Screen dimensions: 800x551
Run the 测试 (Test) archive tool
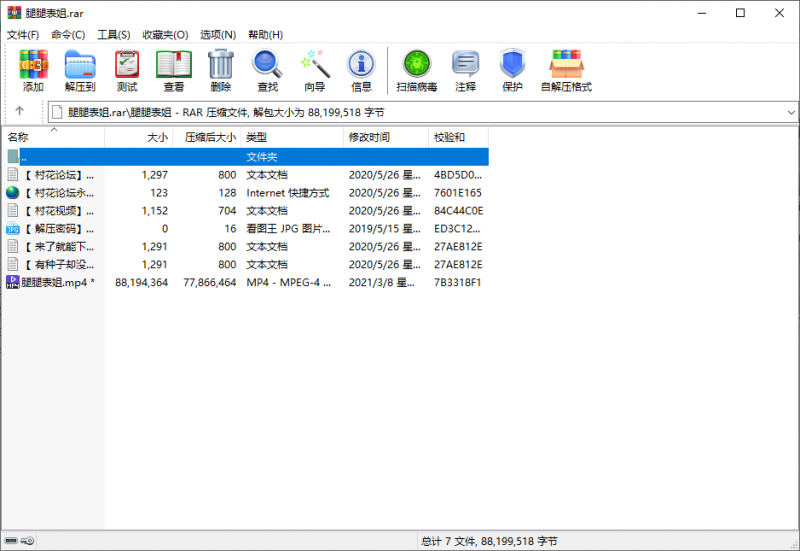pyautogui.click(x=127, y=70)
